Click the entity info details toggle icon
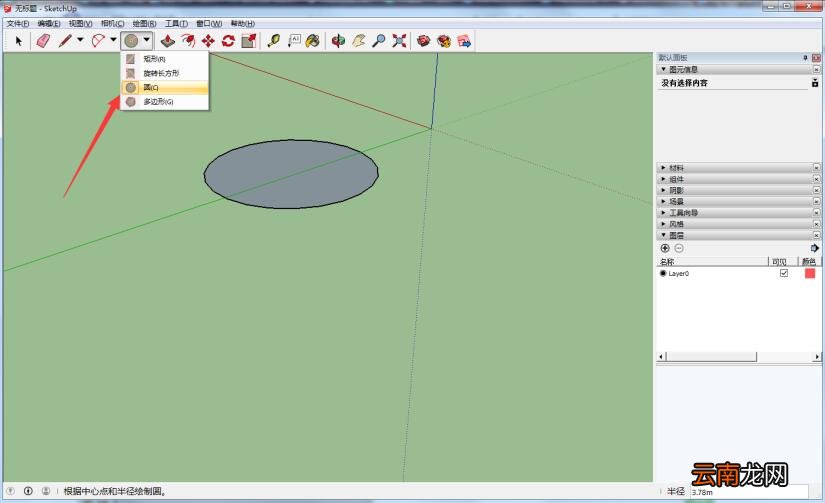 click(815, 83)
